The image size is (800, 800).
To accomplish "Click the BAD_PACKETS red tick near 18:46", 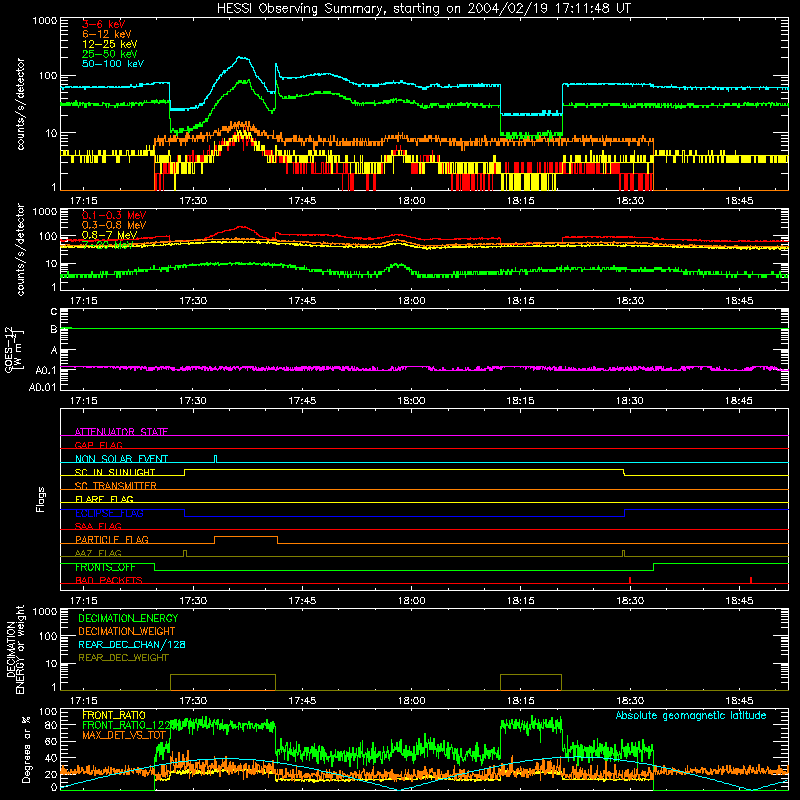I will pyautogui.click(x=751, y=580).
